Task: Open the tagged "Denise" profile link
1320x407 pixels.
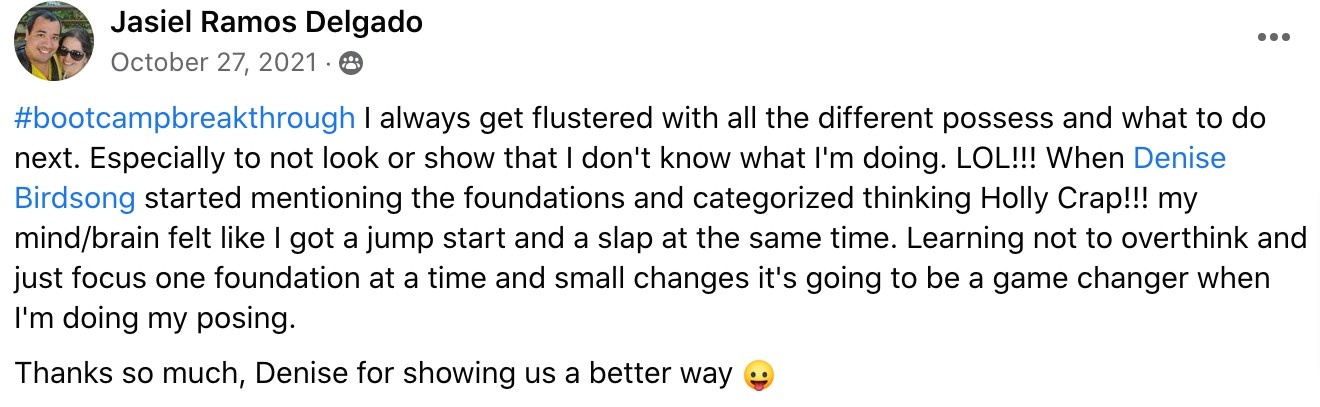Action: (1179, 158)
